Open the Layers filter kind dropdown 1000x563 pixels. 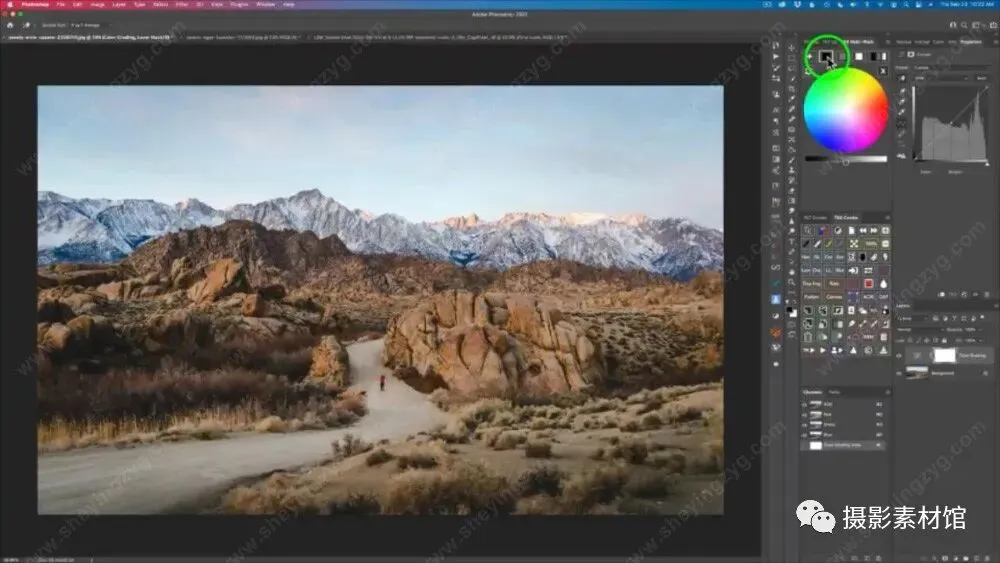pyautogui.click(x=912, y=318)
